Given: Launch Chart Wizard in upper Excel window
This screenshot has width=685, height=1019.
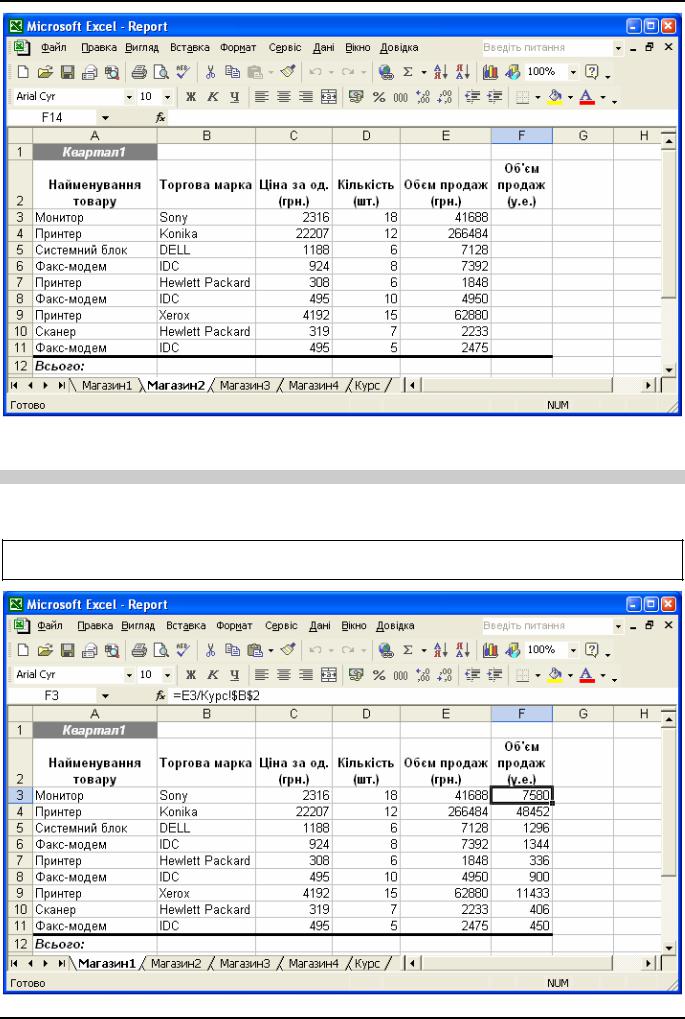Looking at the screenshot, I should click(x=490, y=72).
